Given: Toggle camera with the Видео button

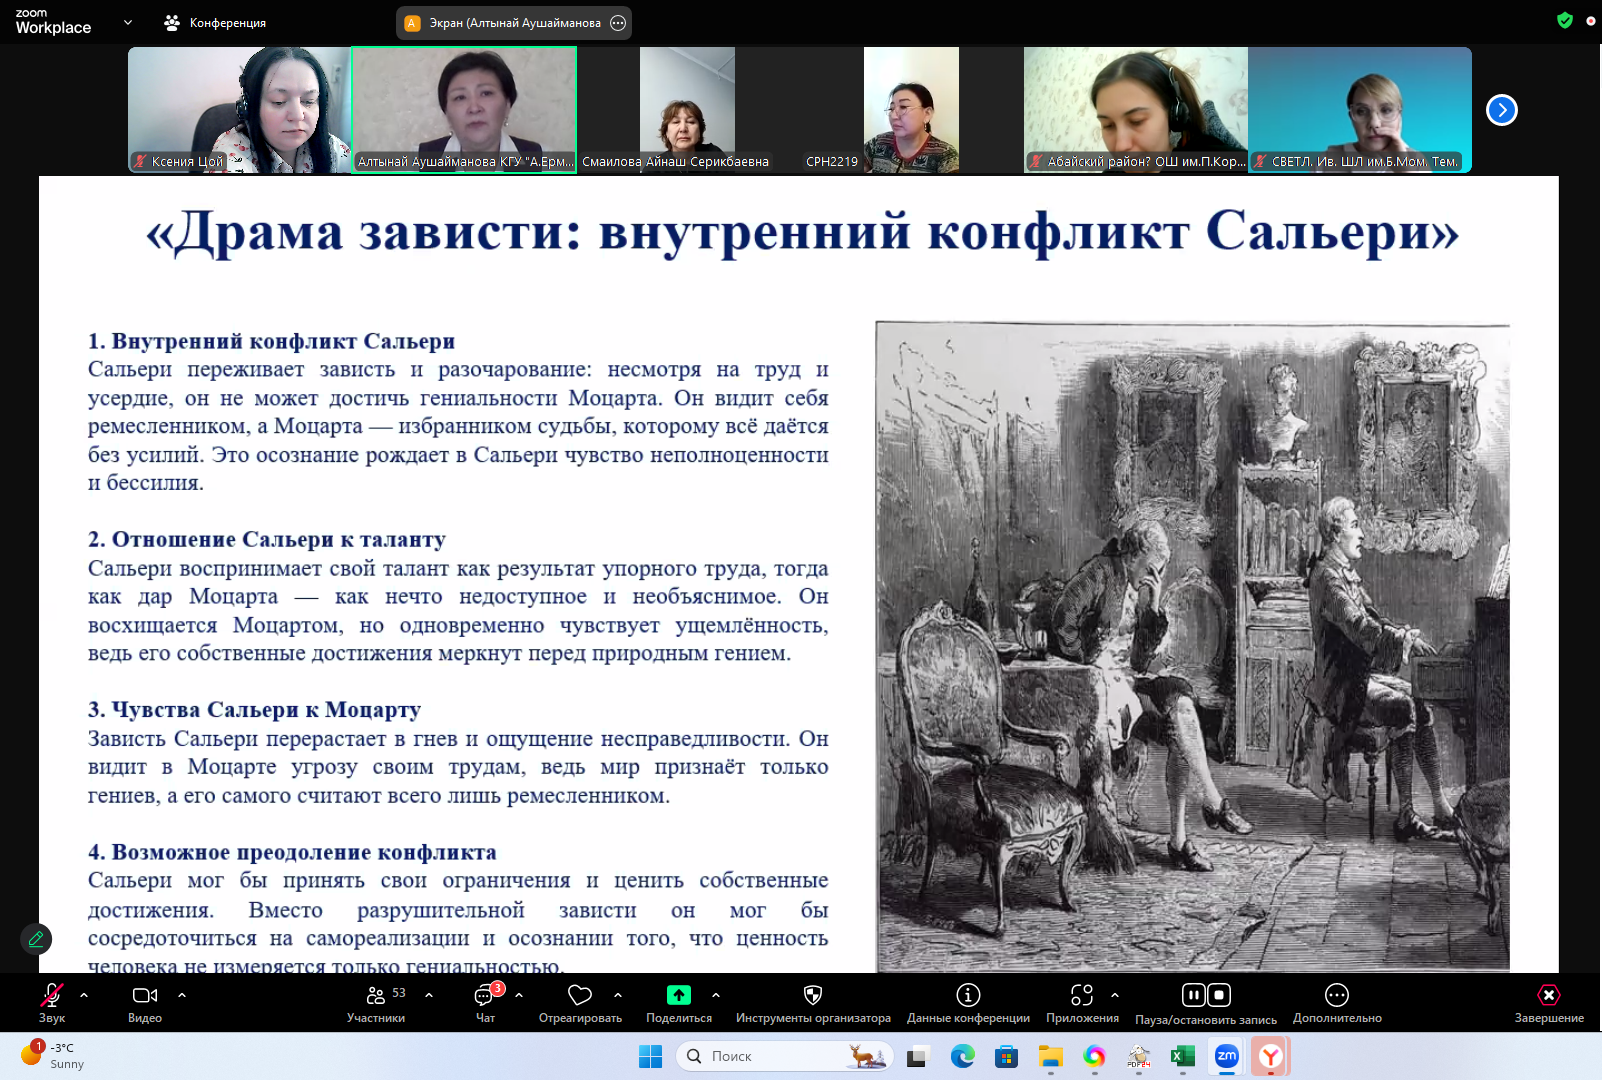Looking at the screenshot, I should click(145, 996).
